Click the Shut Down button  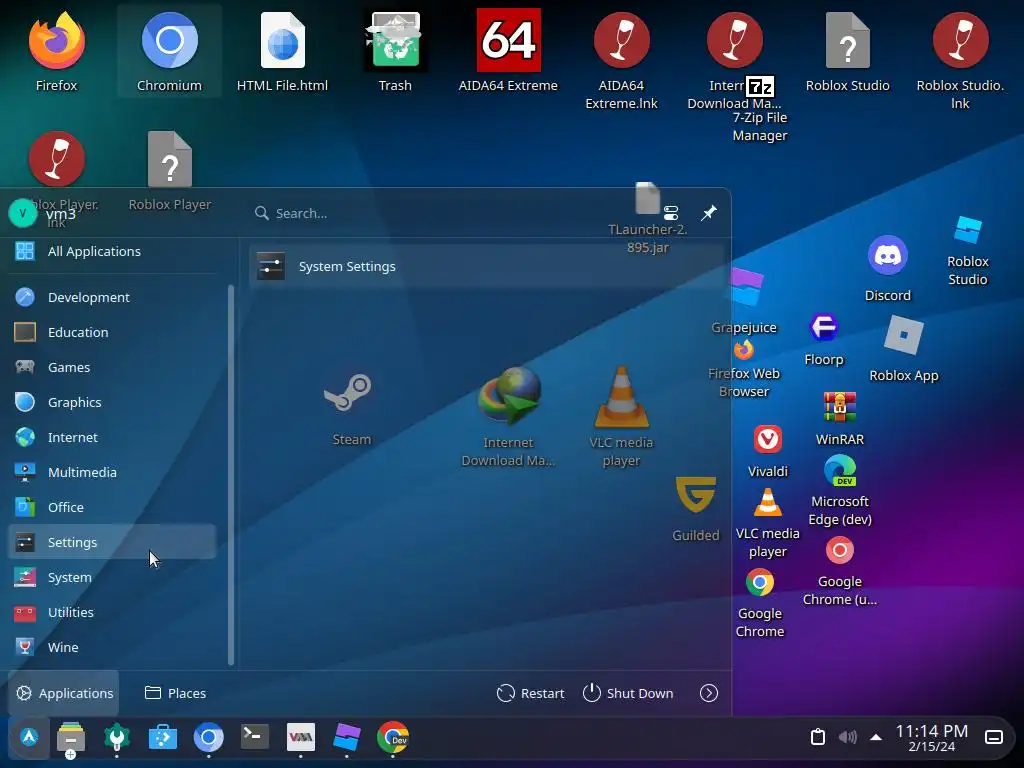(x=628, y=693)
